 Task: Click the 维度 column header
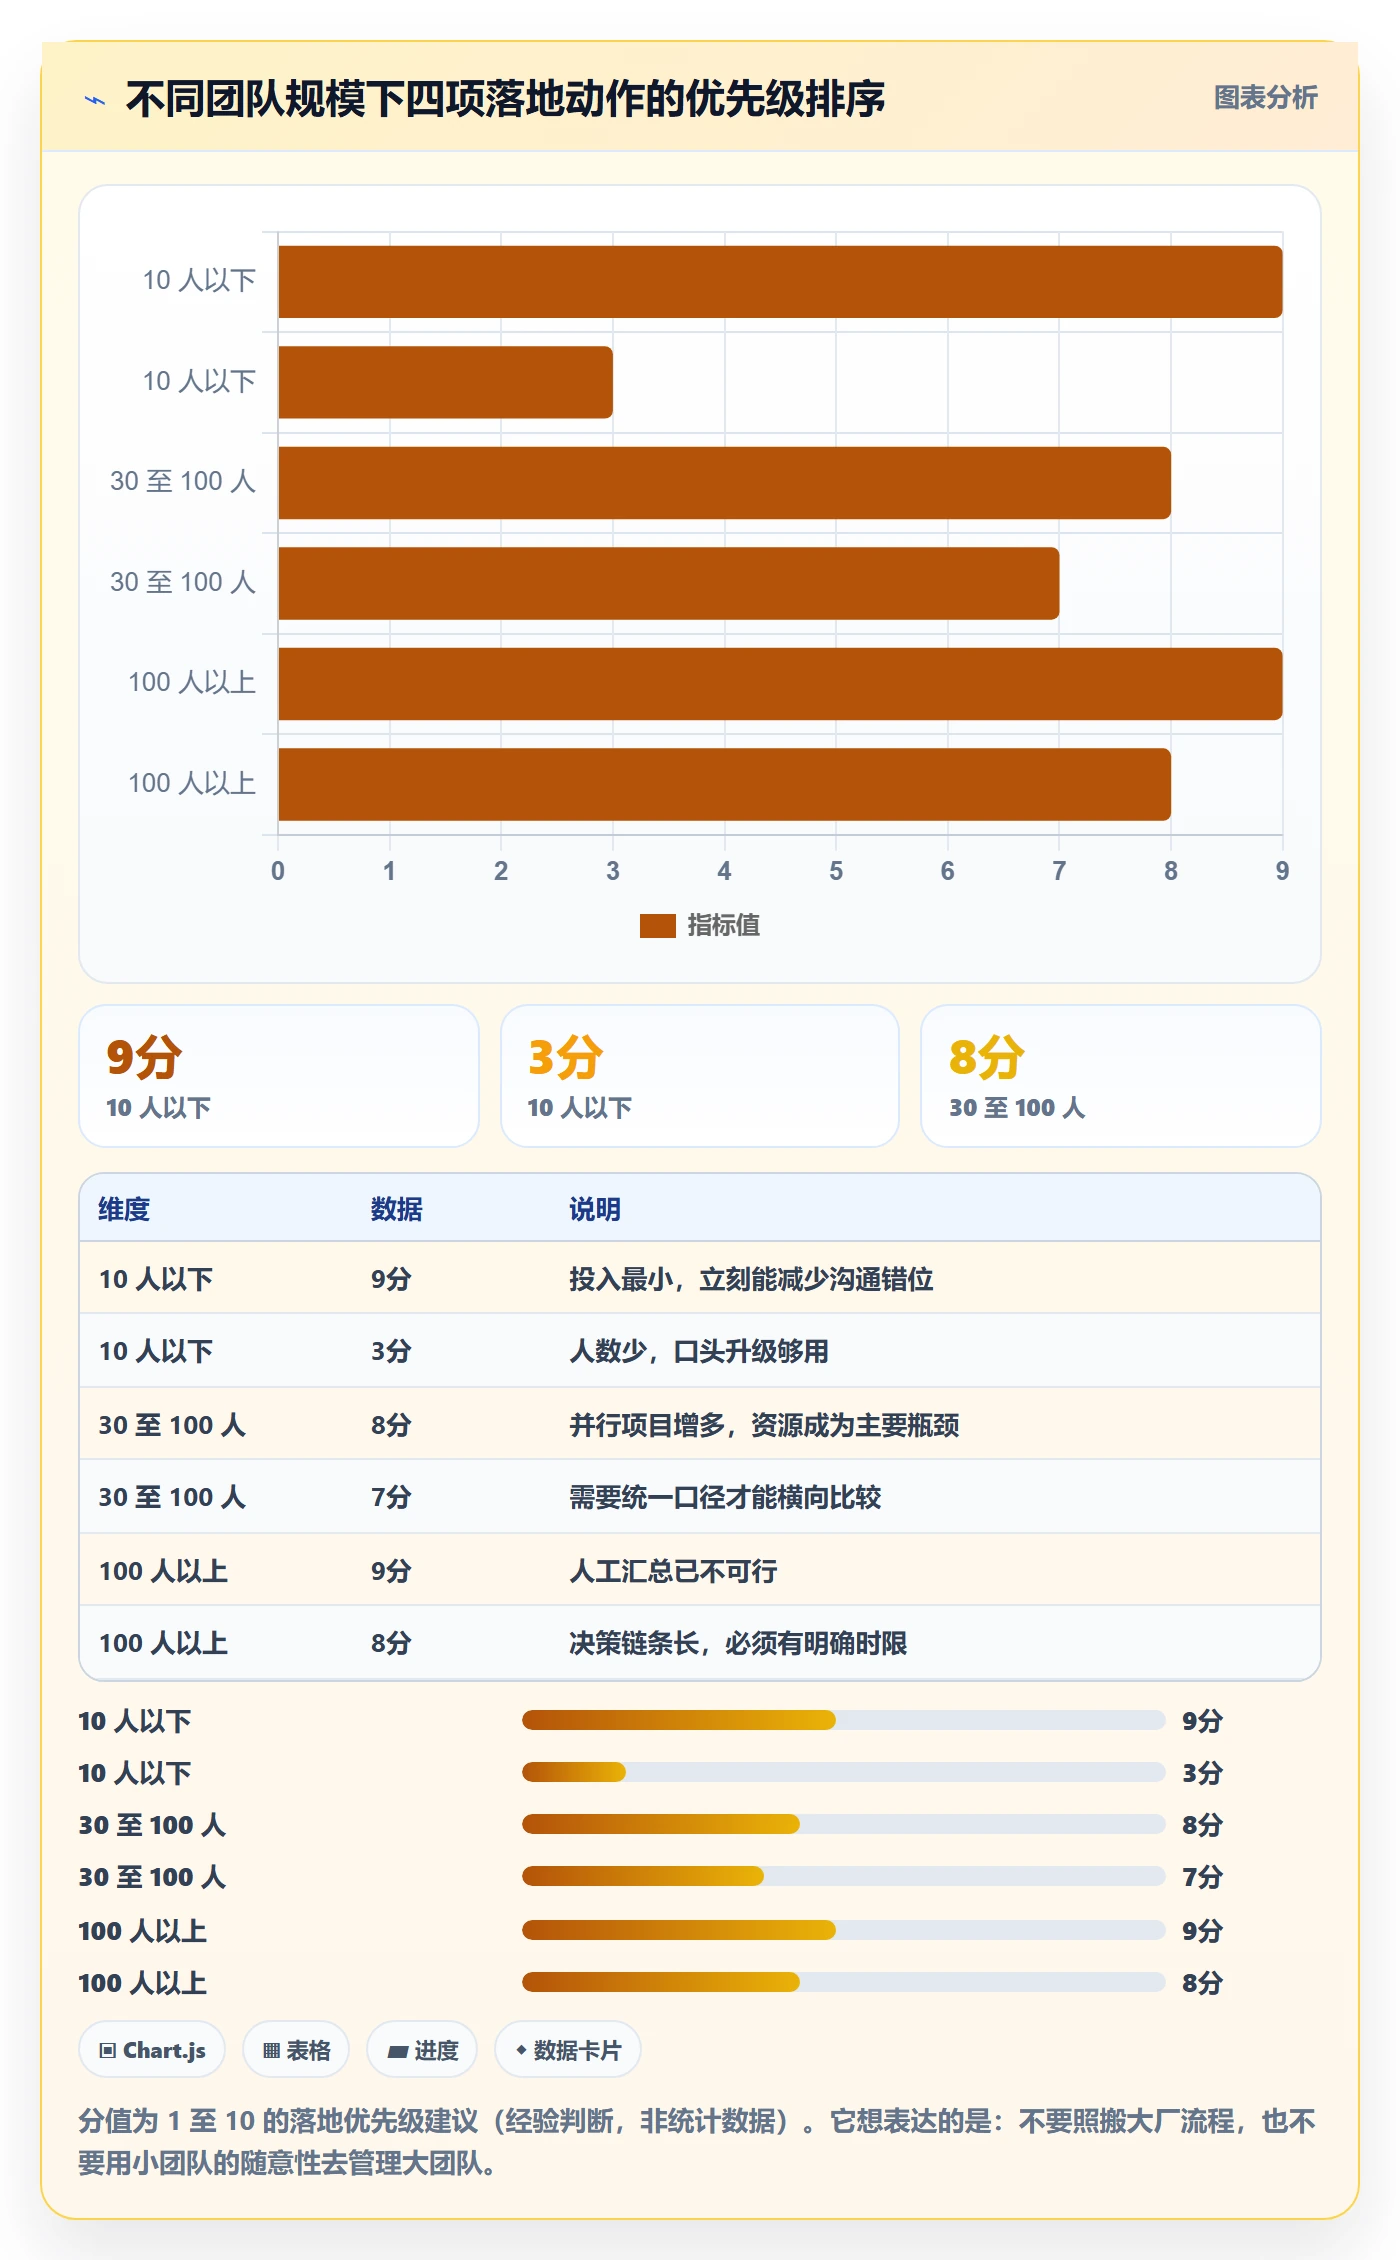click(x=124, y=1209)
